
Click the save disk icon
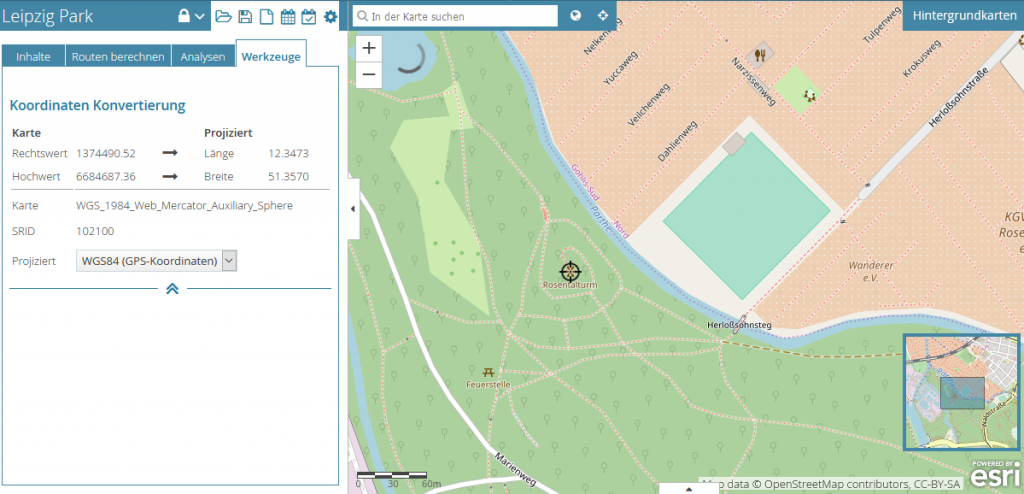(x=245, y=16)
